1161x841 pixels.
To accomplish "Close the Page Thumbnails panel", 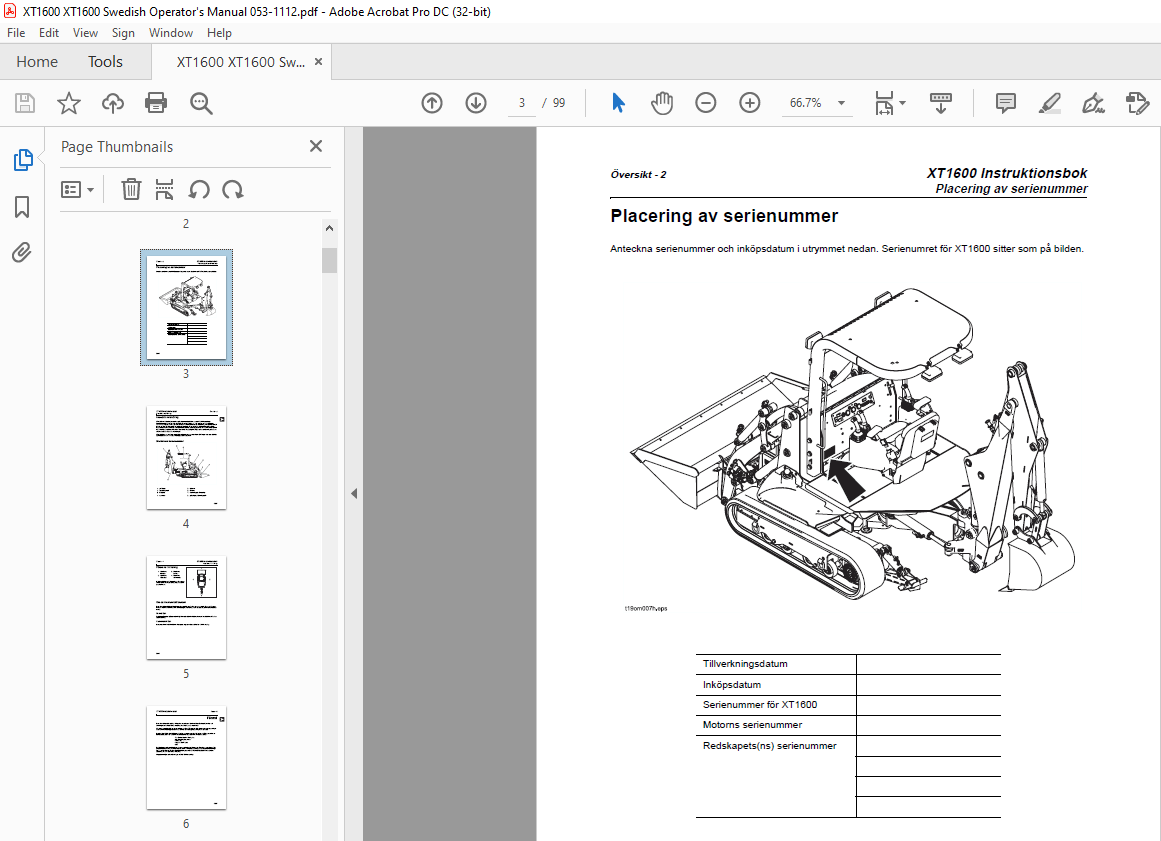I will click(316, 146).
